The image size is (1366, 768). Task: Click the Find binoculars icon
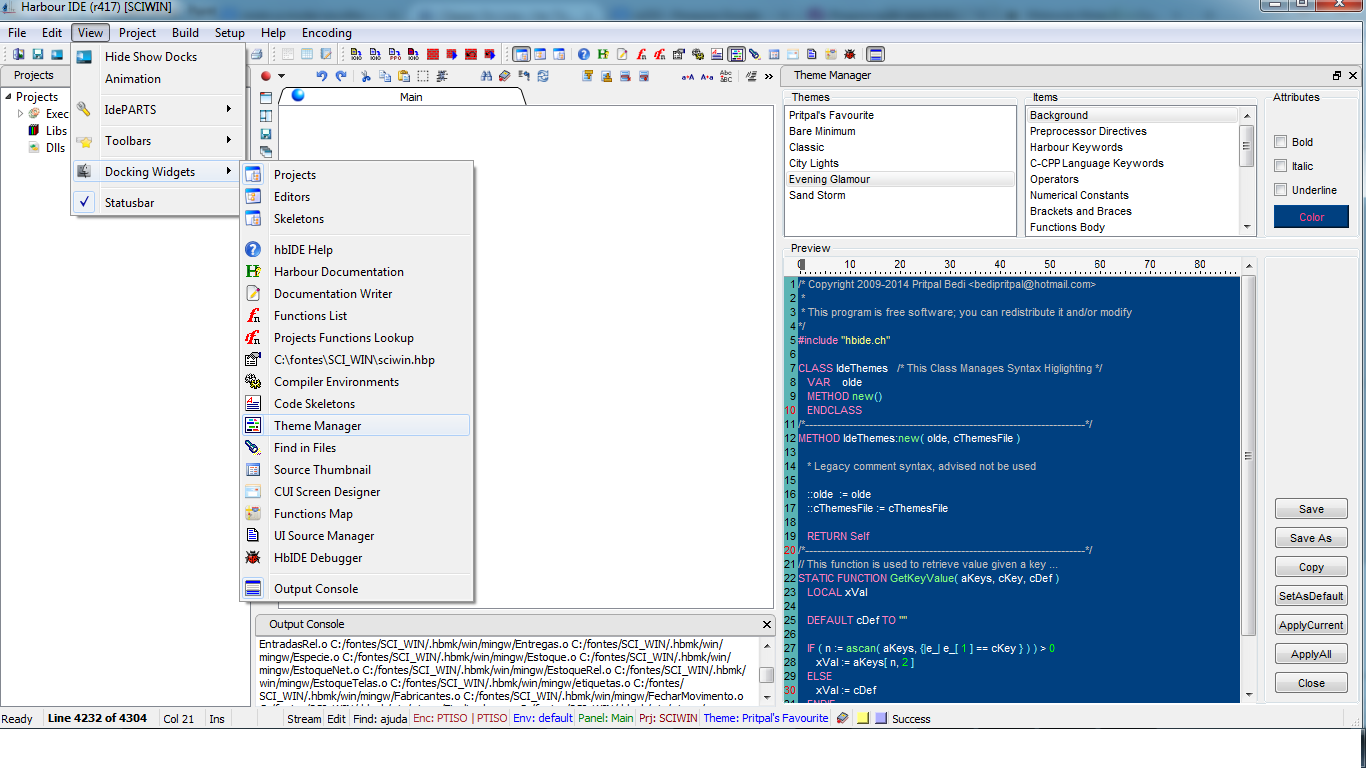pos(486,76)
